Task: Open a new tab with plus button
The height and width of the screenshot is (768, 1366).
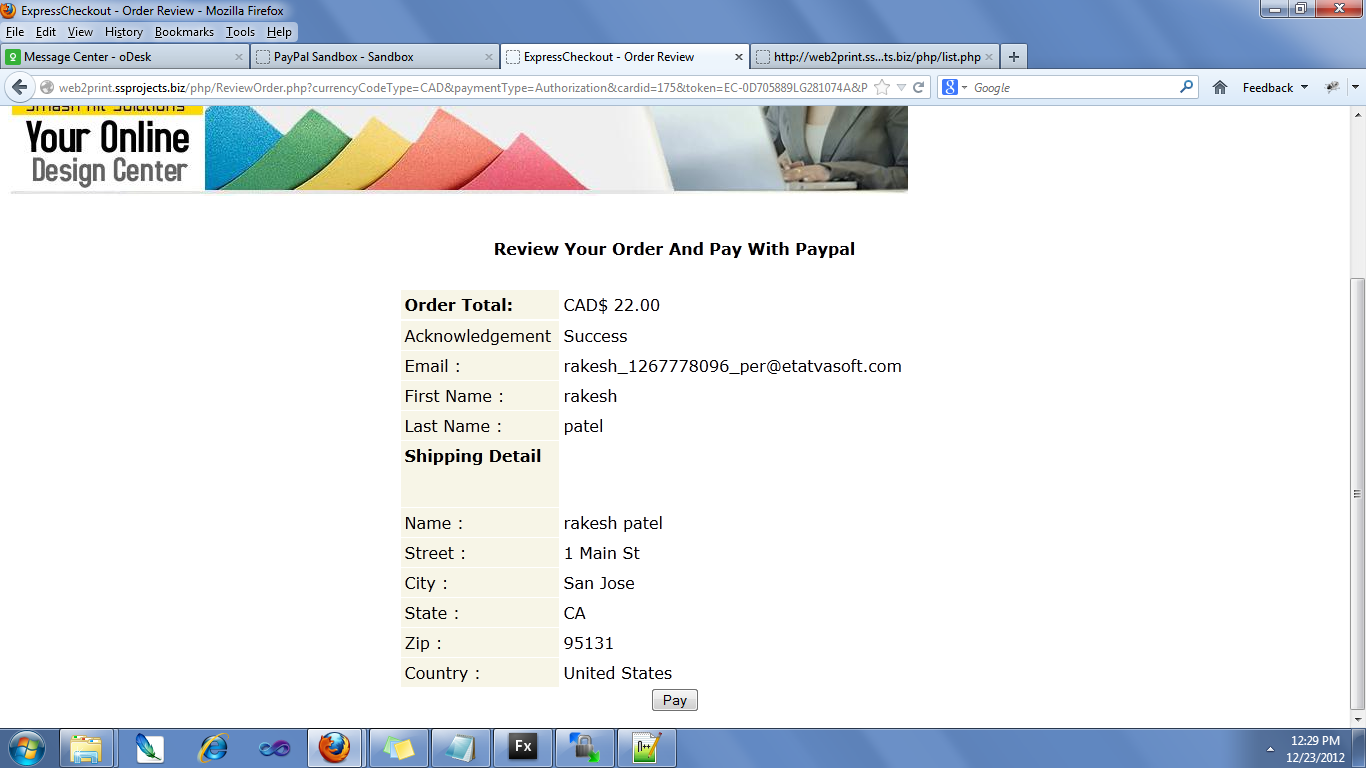Action: [1014, 57]
